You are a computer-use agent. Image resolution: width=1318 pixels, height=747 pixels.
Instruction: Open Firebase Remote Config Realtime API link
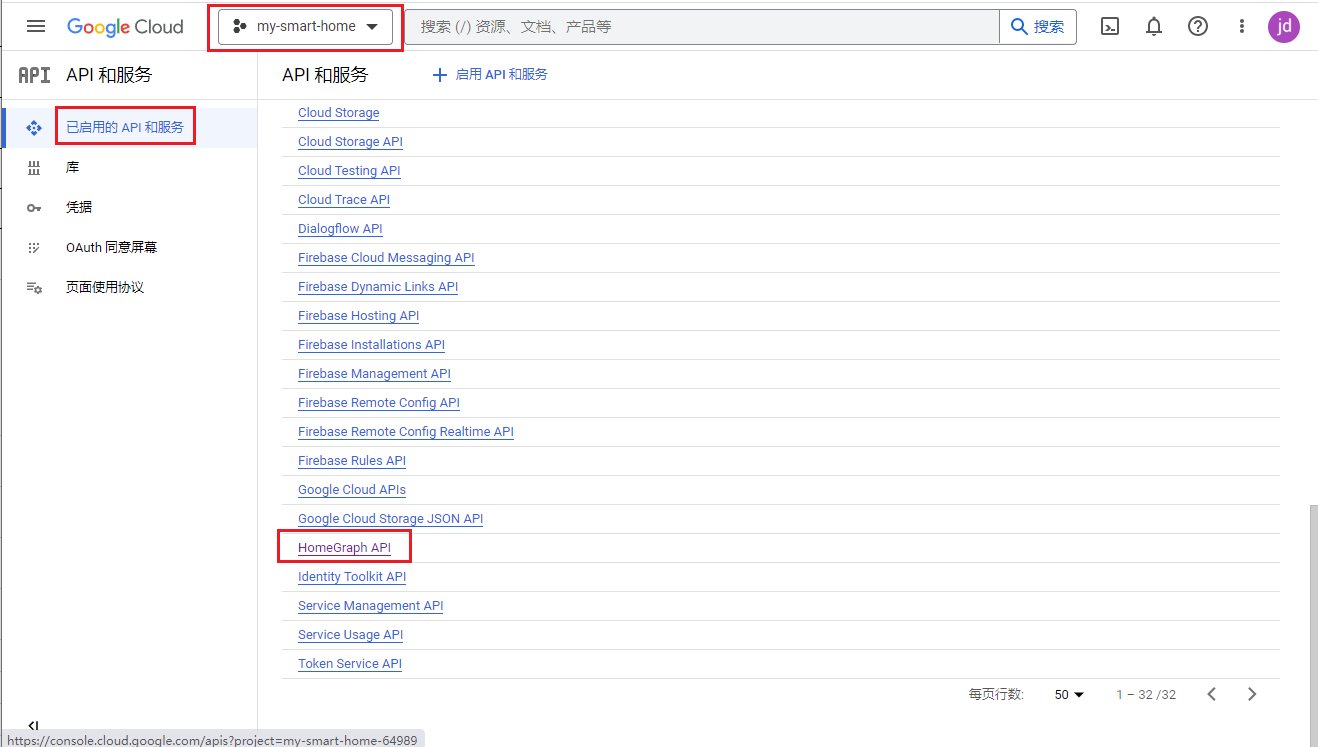tap(406, 432)
